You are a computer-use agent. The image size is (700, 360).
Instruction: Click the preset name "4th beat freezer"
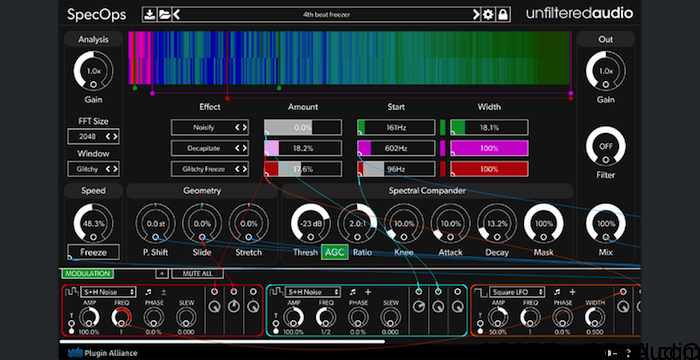[327, 14]
